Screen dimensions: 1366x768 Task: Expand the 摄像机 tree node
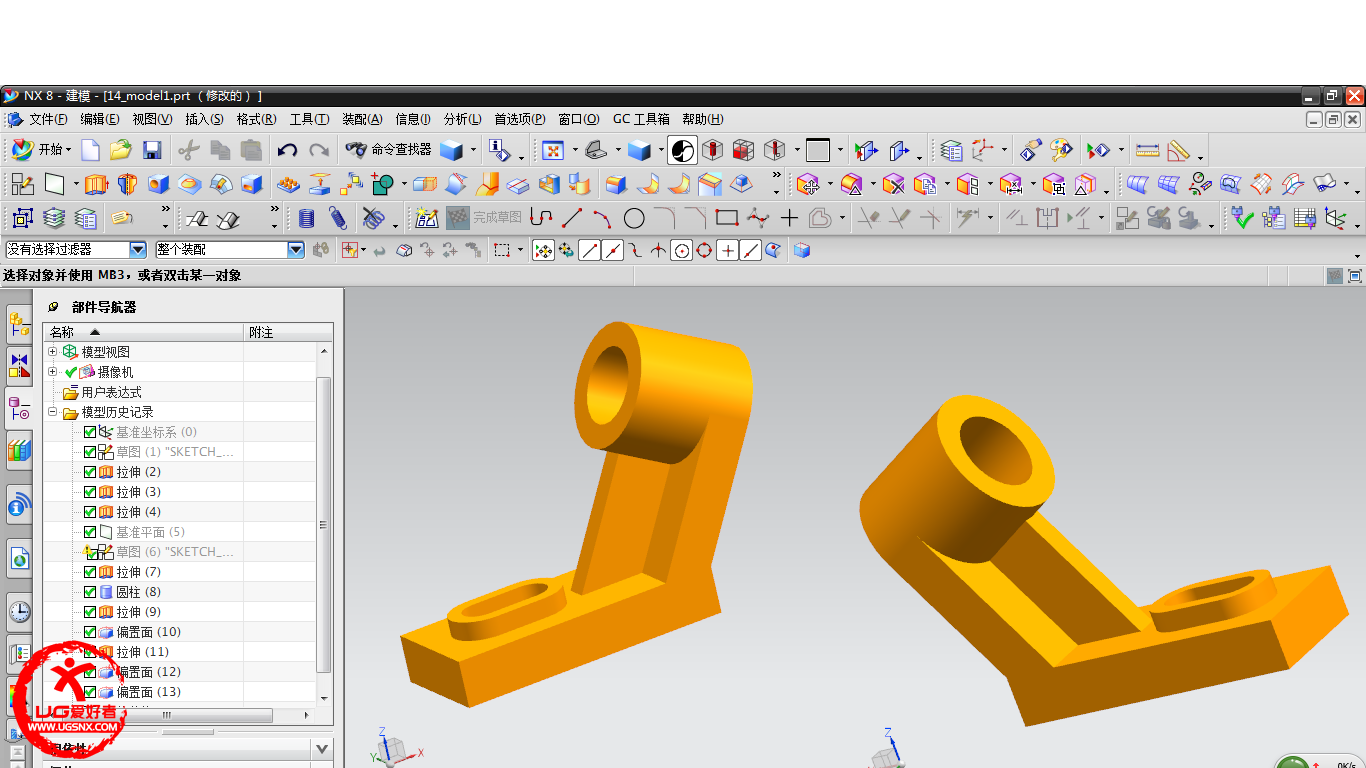[x=53, y=372]
